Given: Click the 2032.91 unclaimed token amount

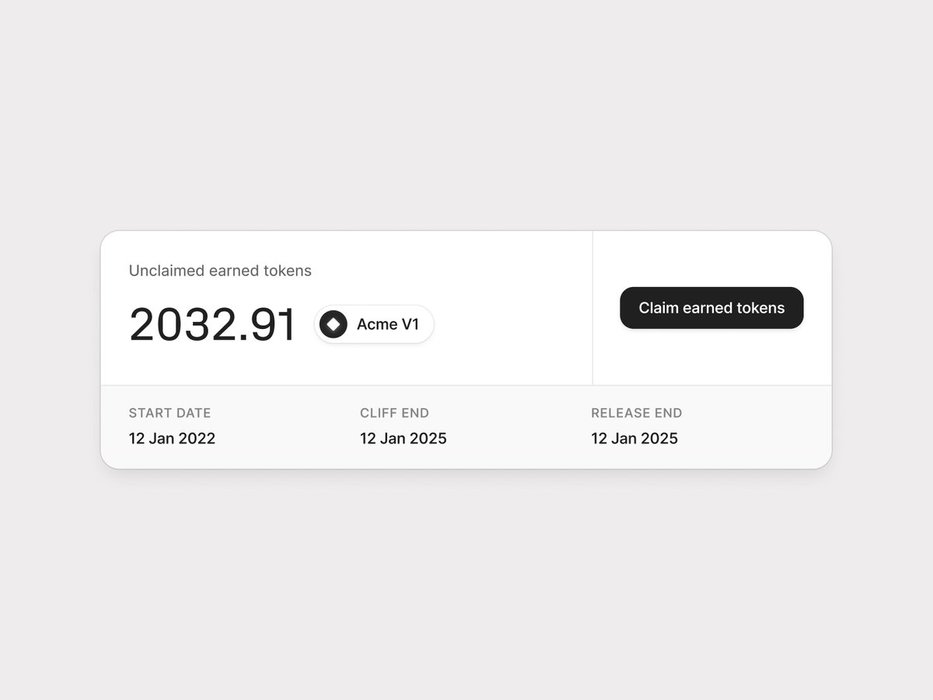Looking at the screenshot, I should coord(212,324).
